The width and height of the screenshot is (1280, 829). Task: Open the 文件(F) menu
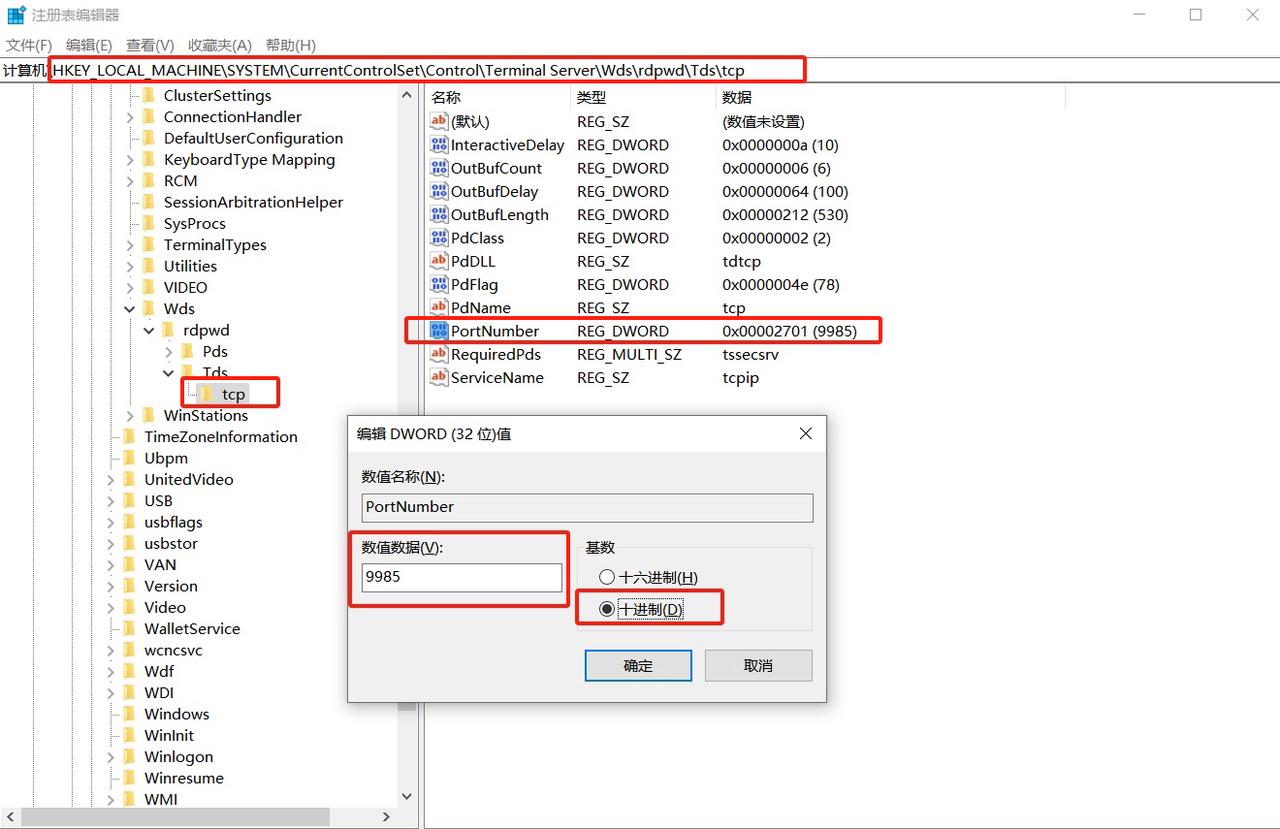[x=29, y=45]
